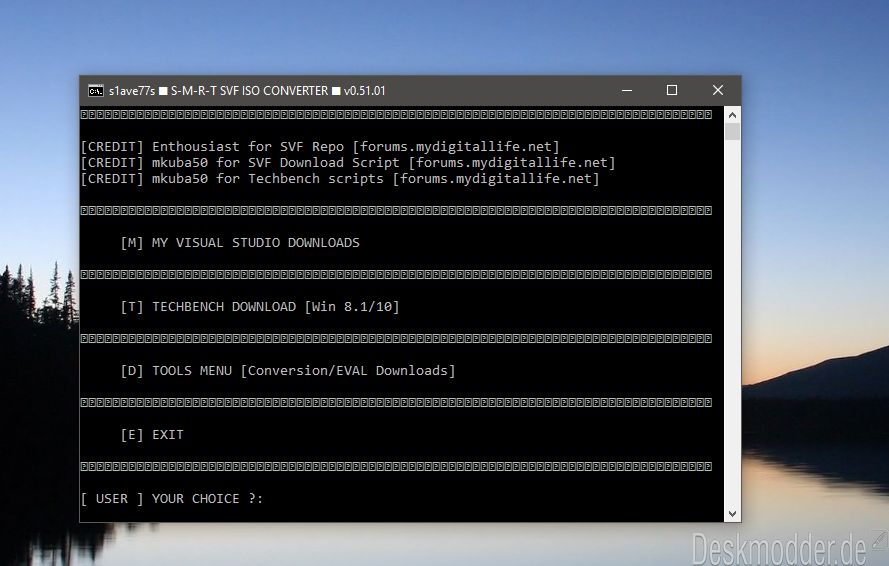This screenshot has width=889, height=566.
Task: Click the cmd icon in the title bar
Action: (95, 91)
